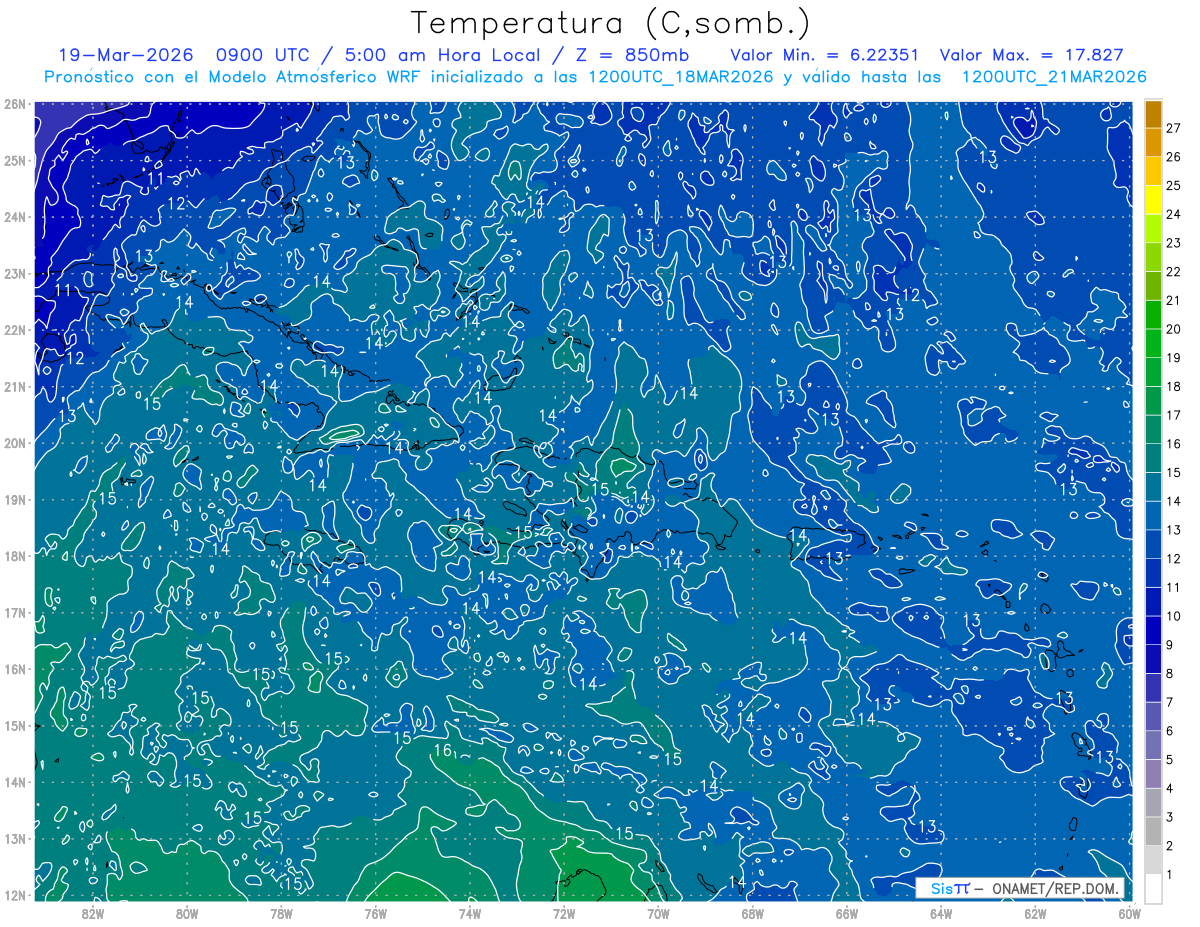Click the 60W longitude axis label
Image resolution: width=1200 pixels, height=927 pixels.
point(1130,913)
